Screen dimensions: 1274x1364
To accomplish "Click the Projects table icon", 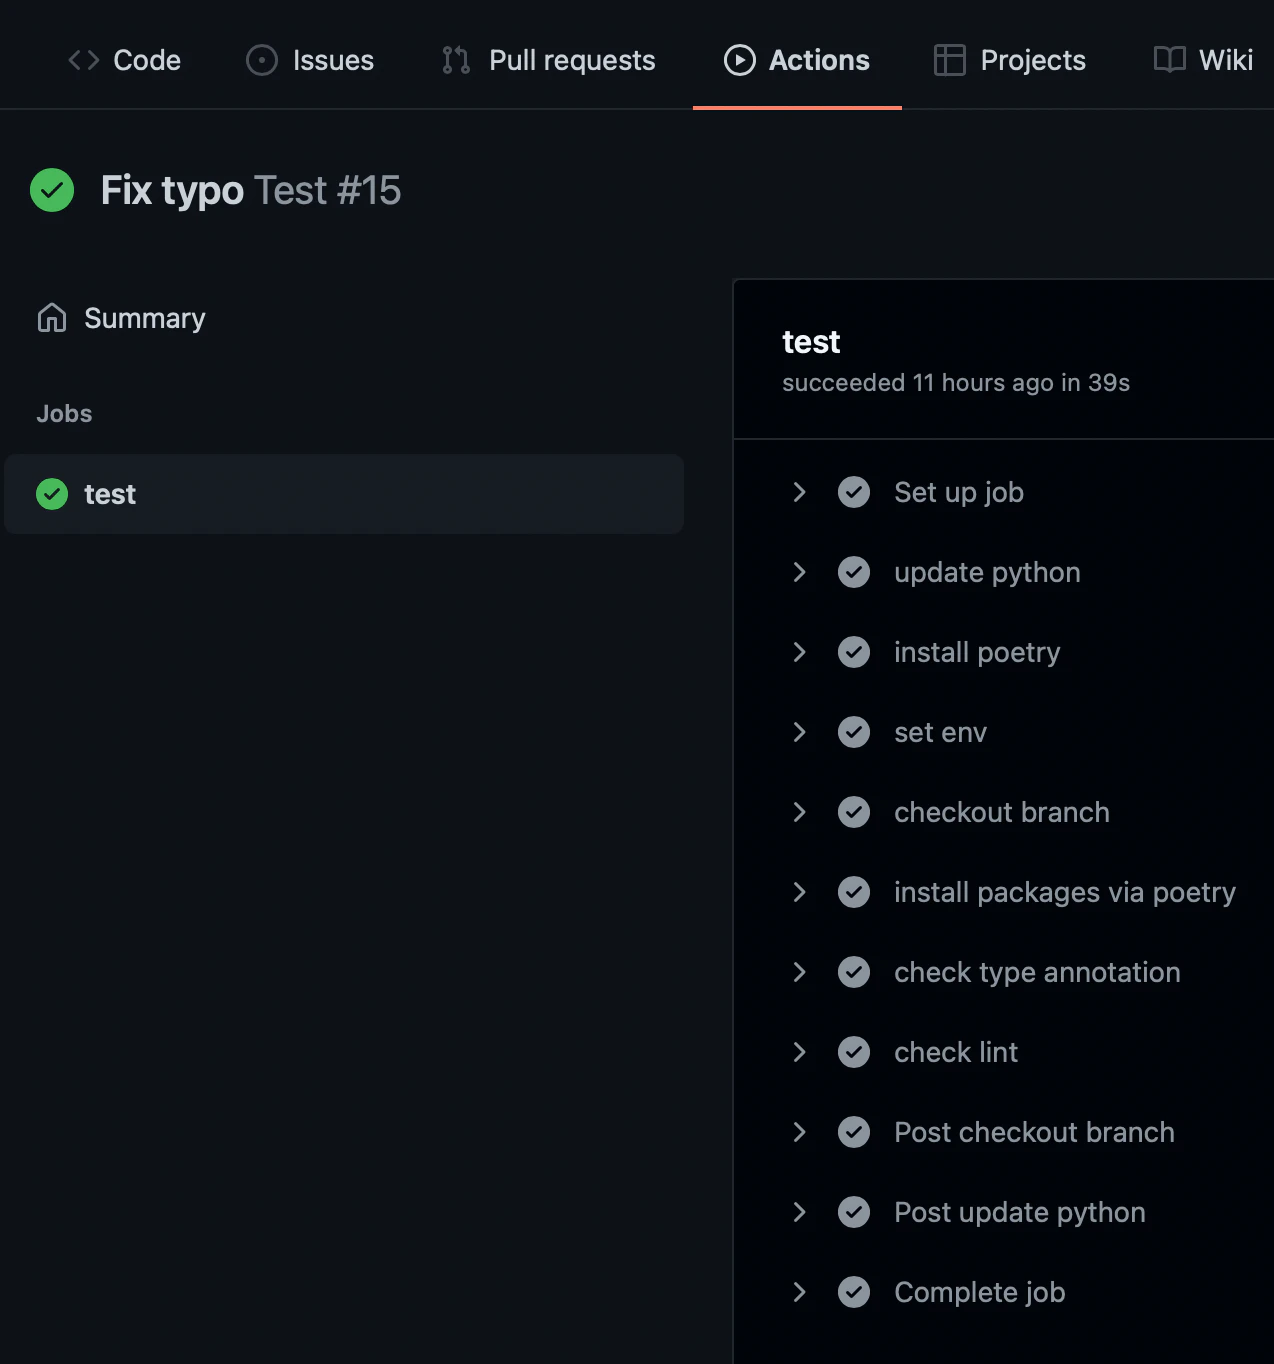I will [x=949, y=60].
